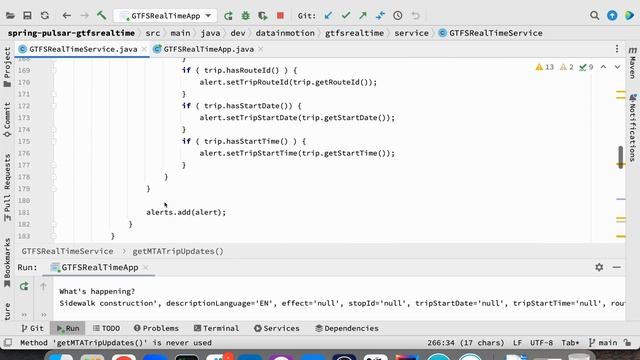Save all using the floppy disk icon
Screen dimensions: 640x360
click(27, 16)
